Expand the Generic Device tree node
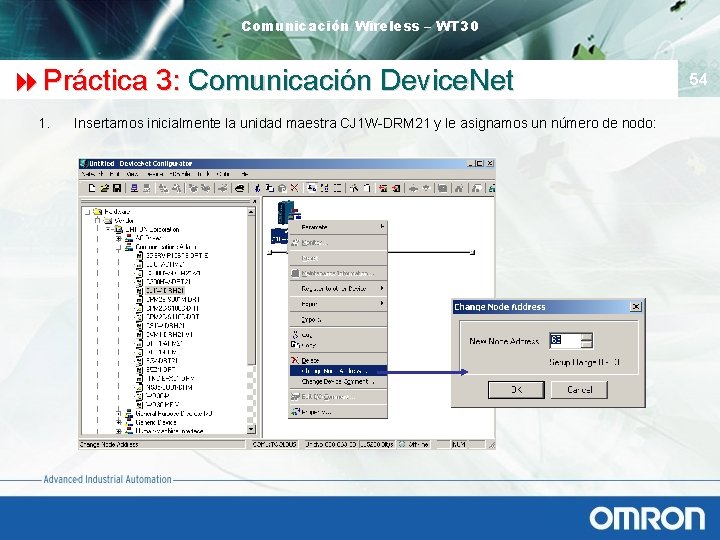The image size is (720, 540). pos(118,422)
